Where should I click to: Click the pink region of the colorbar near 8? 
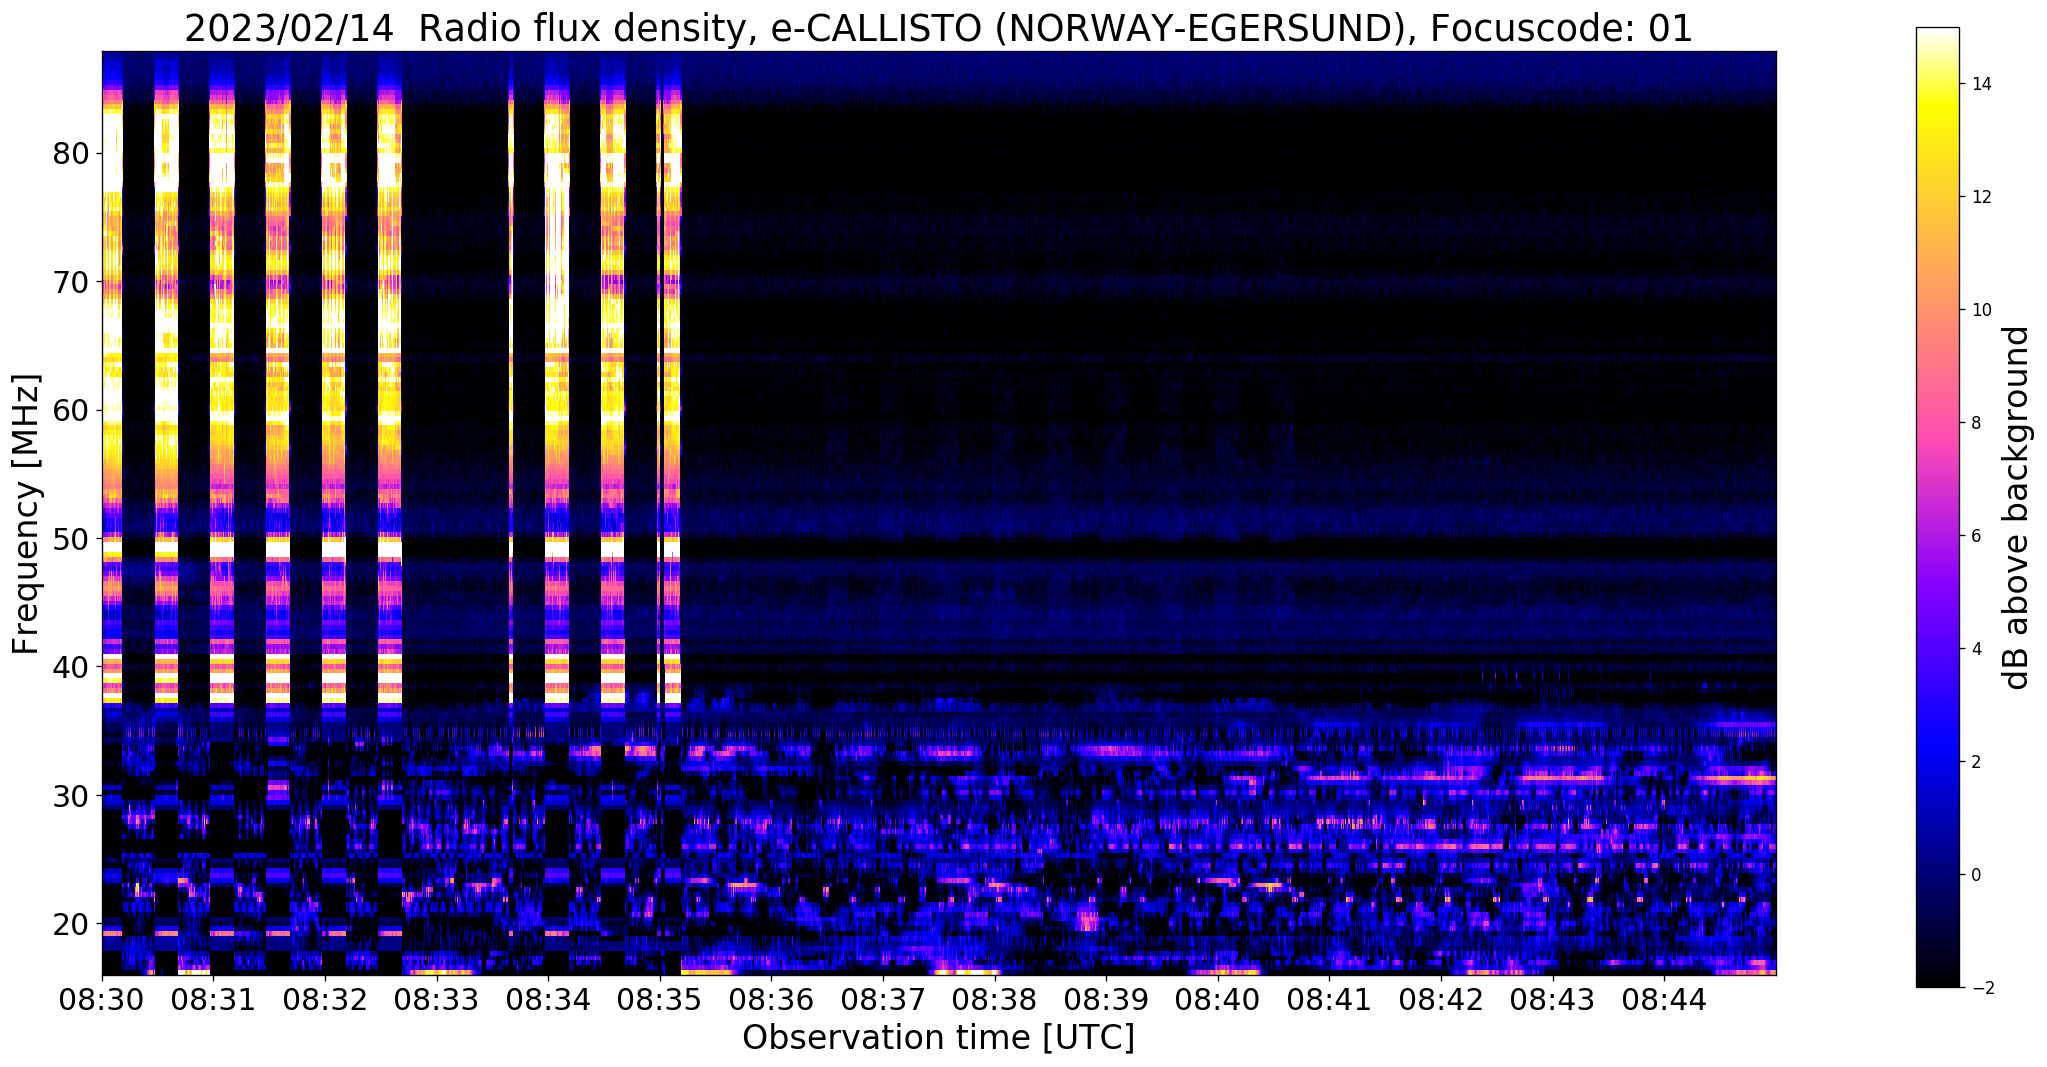click(1937, 423)
